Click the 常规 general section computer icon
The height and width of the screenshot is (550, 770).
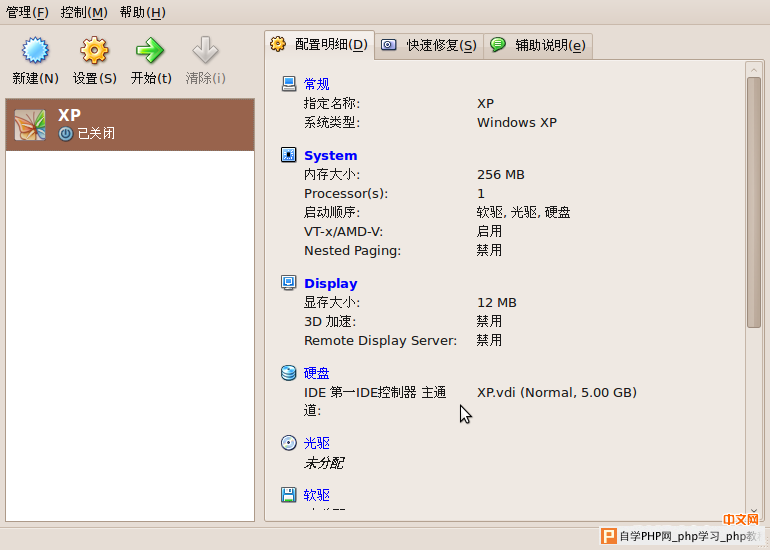[289, 84]
